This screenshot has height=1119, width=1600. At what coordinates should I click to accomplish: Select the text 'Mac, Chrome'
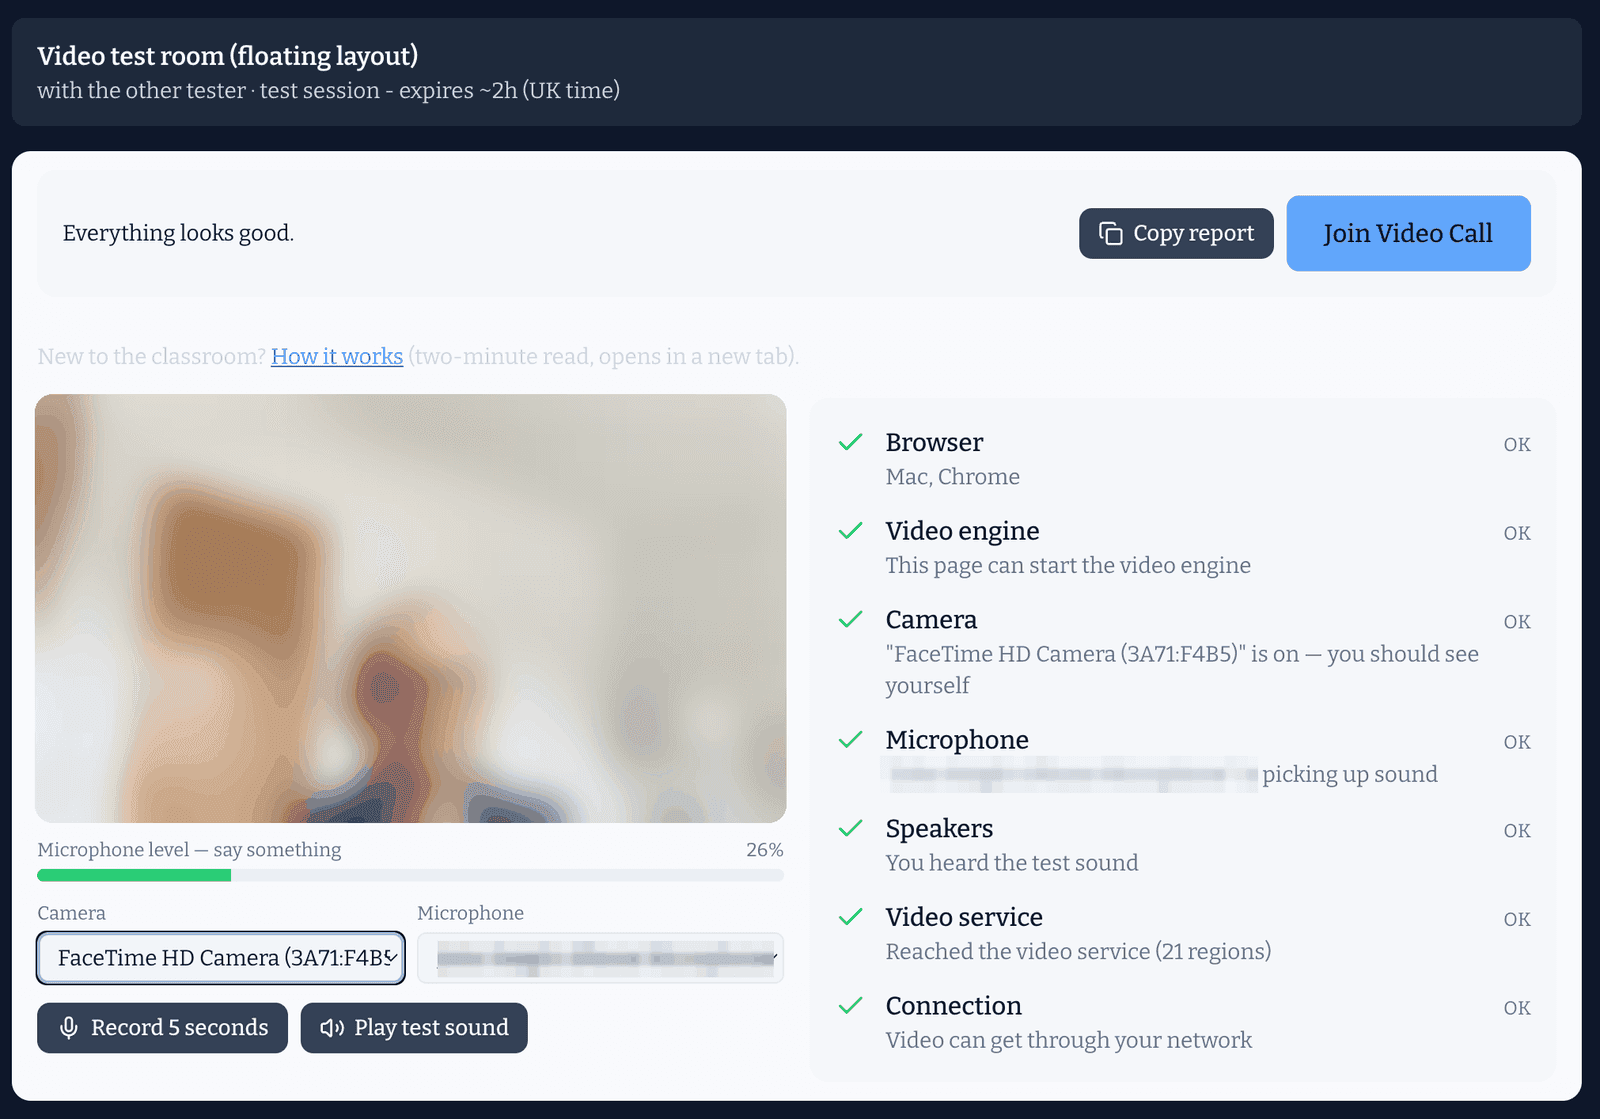click(x=952, y=477)
